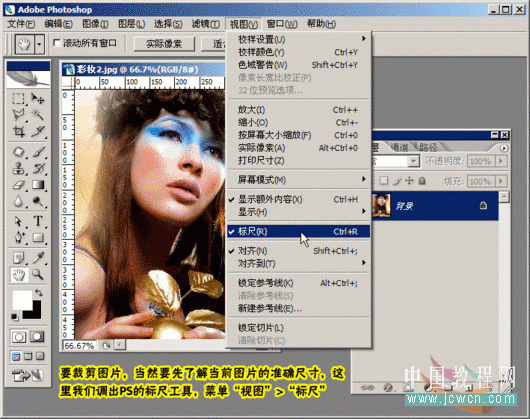This screenshot has height=419, width=530.
Task: Open the Edit menu
Action: [x=58, y=24]
